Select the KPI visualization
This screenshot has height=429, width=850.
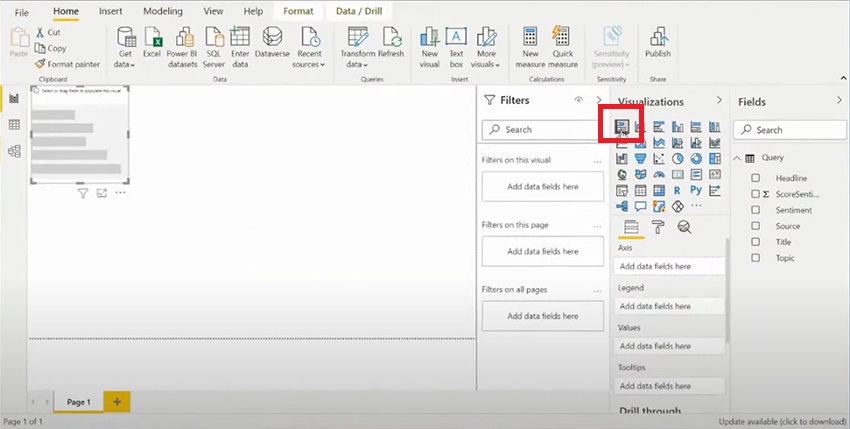coord(715,174)
